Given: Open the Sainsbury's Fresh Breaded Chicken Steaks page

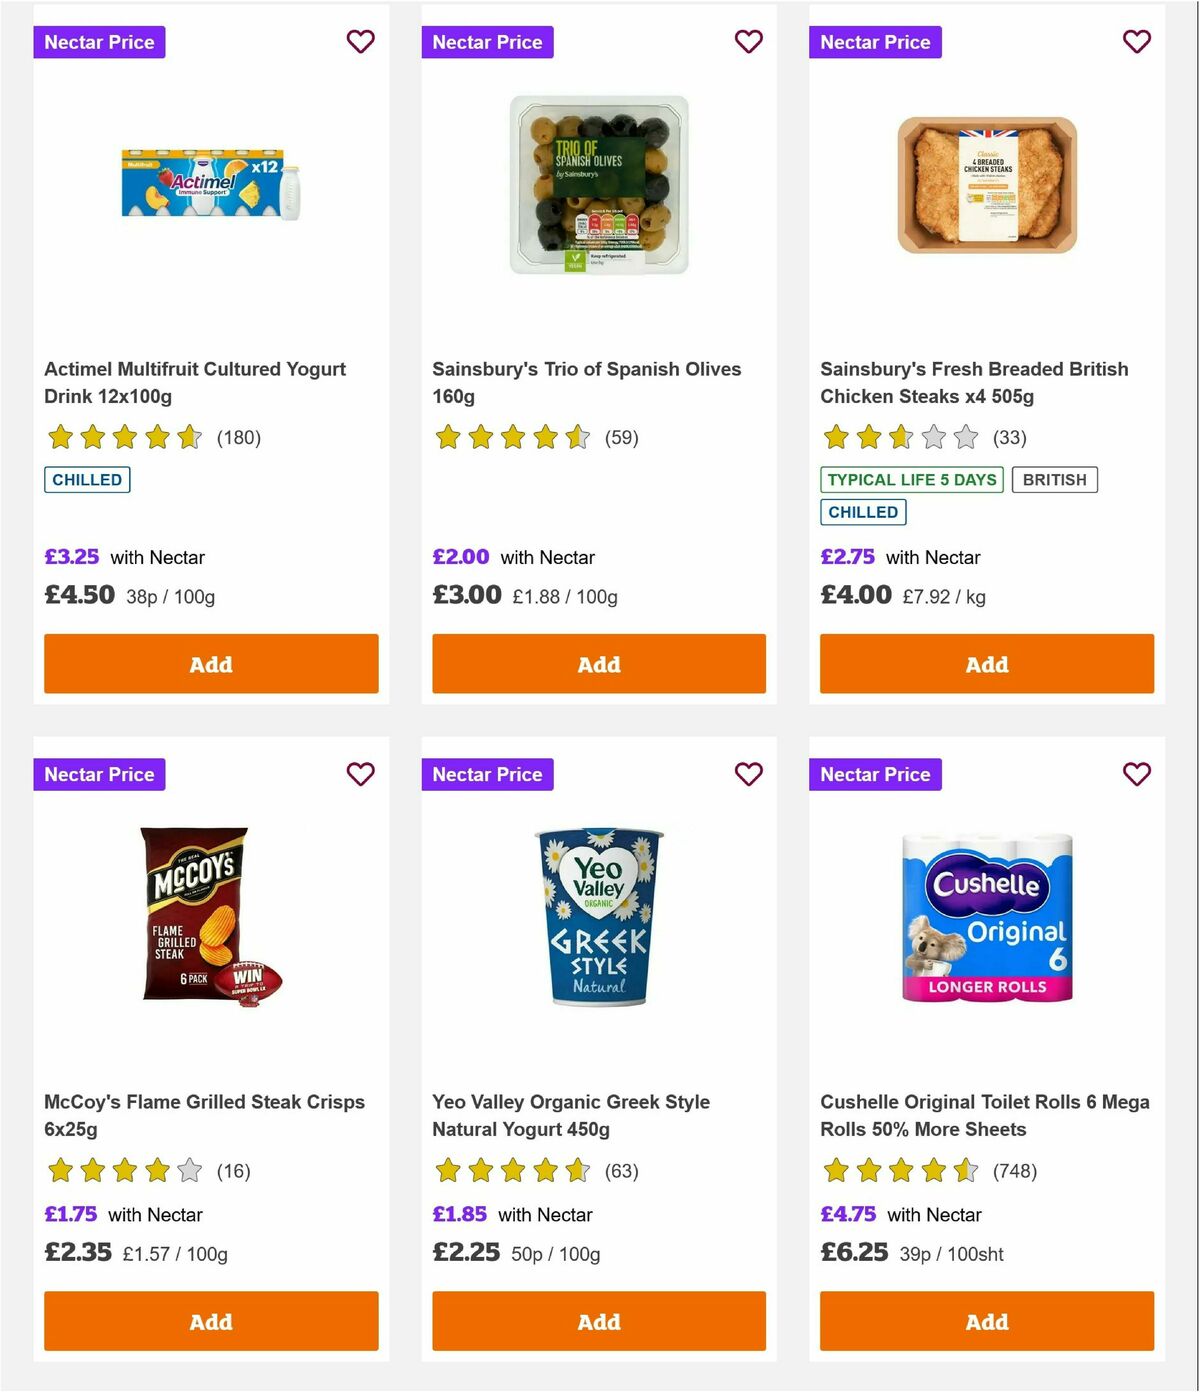Looking at the screenshot, I should [974, 382].
